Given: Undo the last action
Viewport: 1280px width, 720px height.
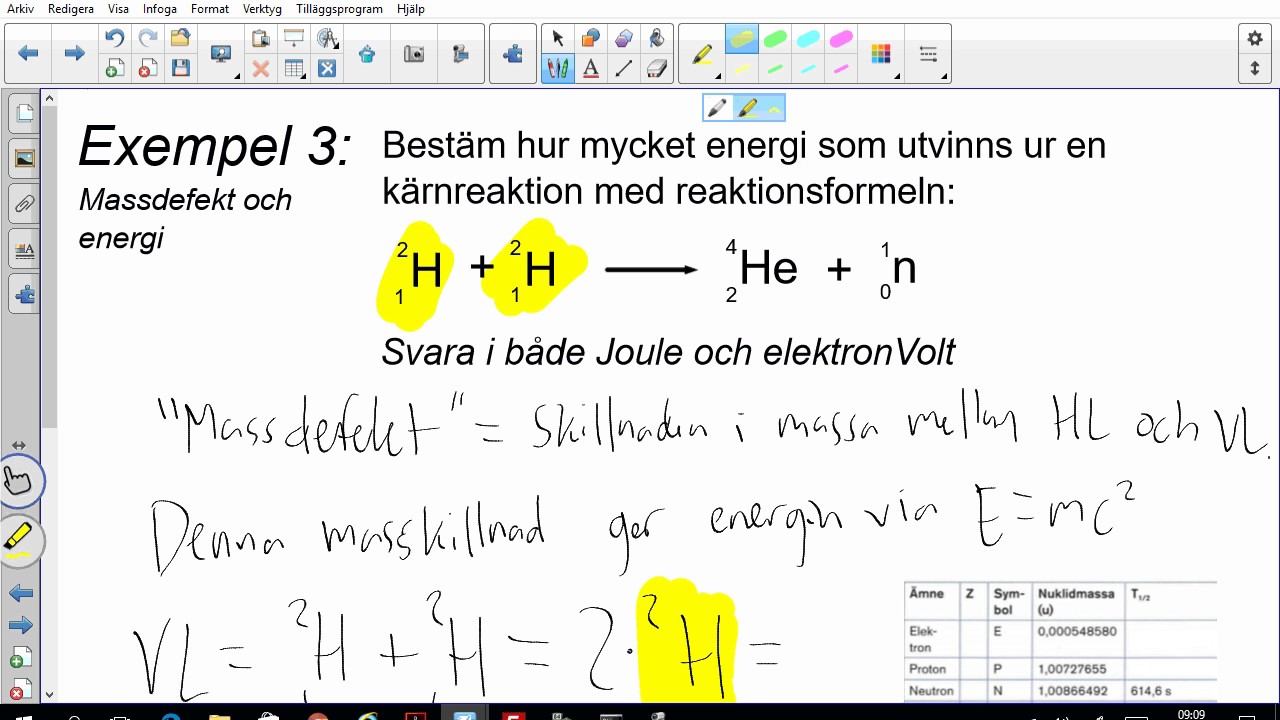Looking at the screenshot, I should point(114,38).
